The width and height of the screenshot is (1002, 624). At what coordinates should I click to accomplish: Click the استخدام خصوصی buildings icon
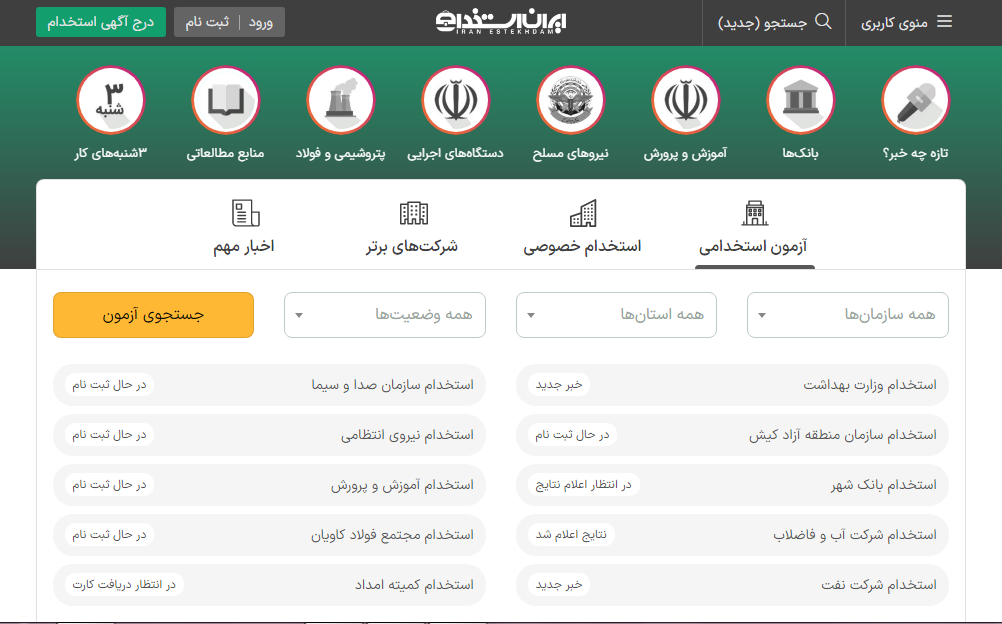click(x=583, y=213)
